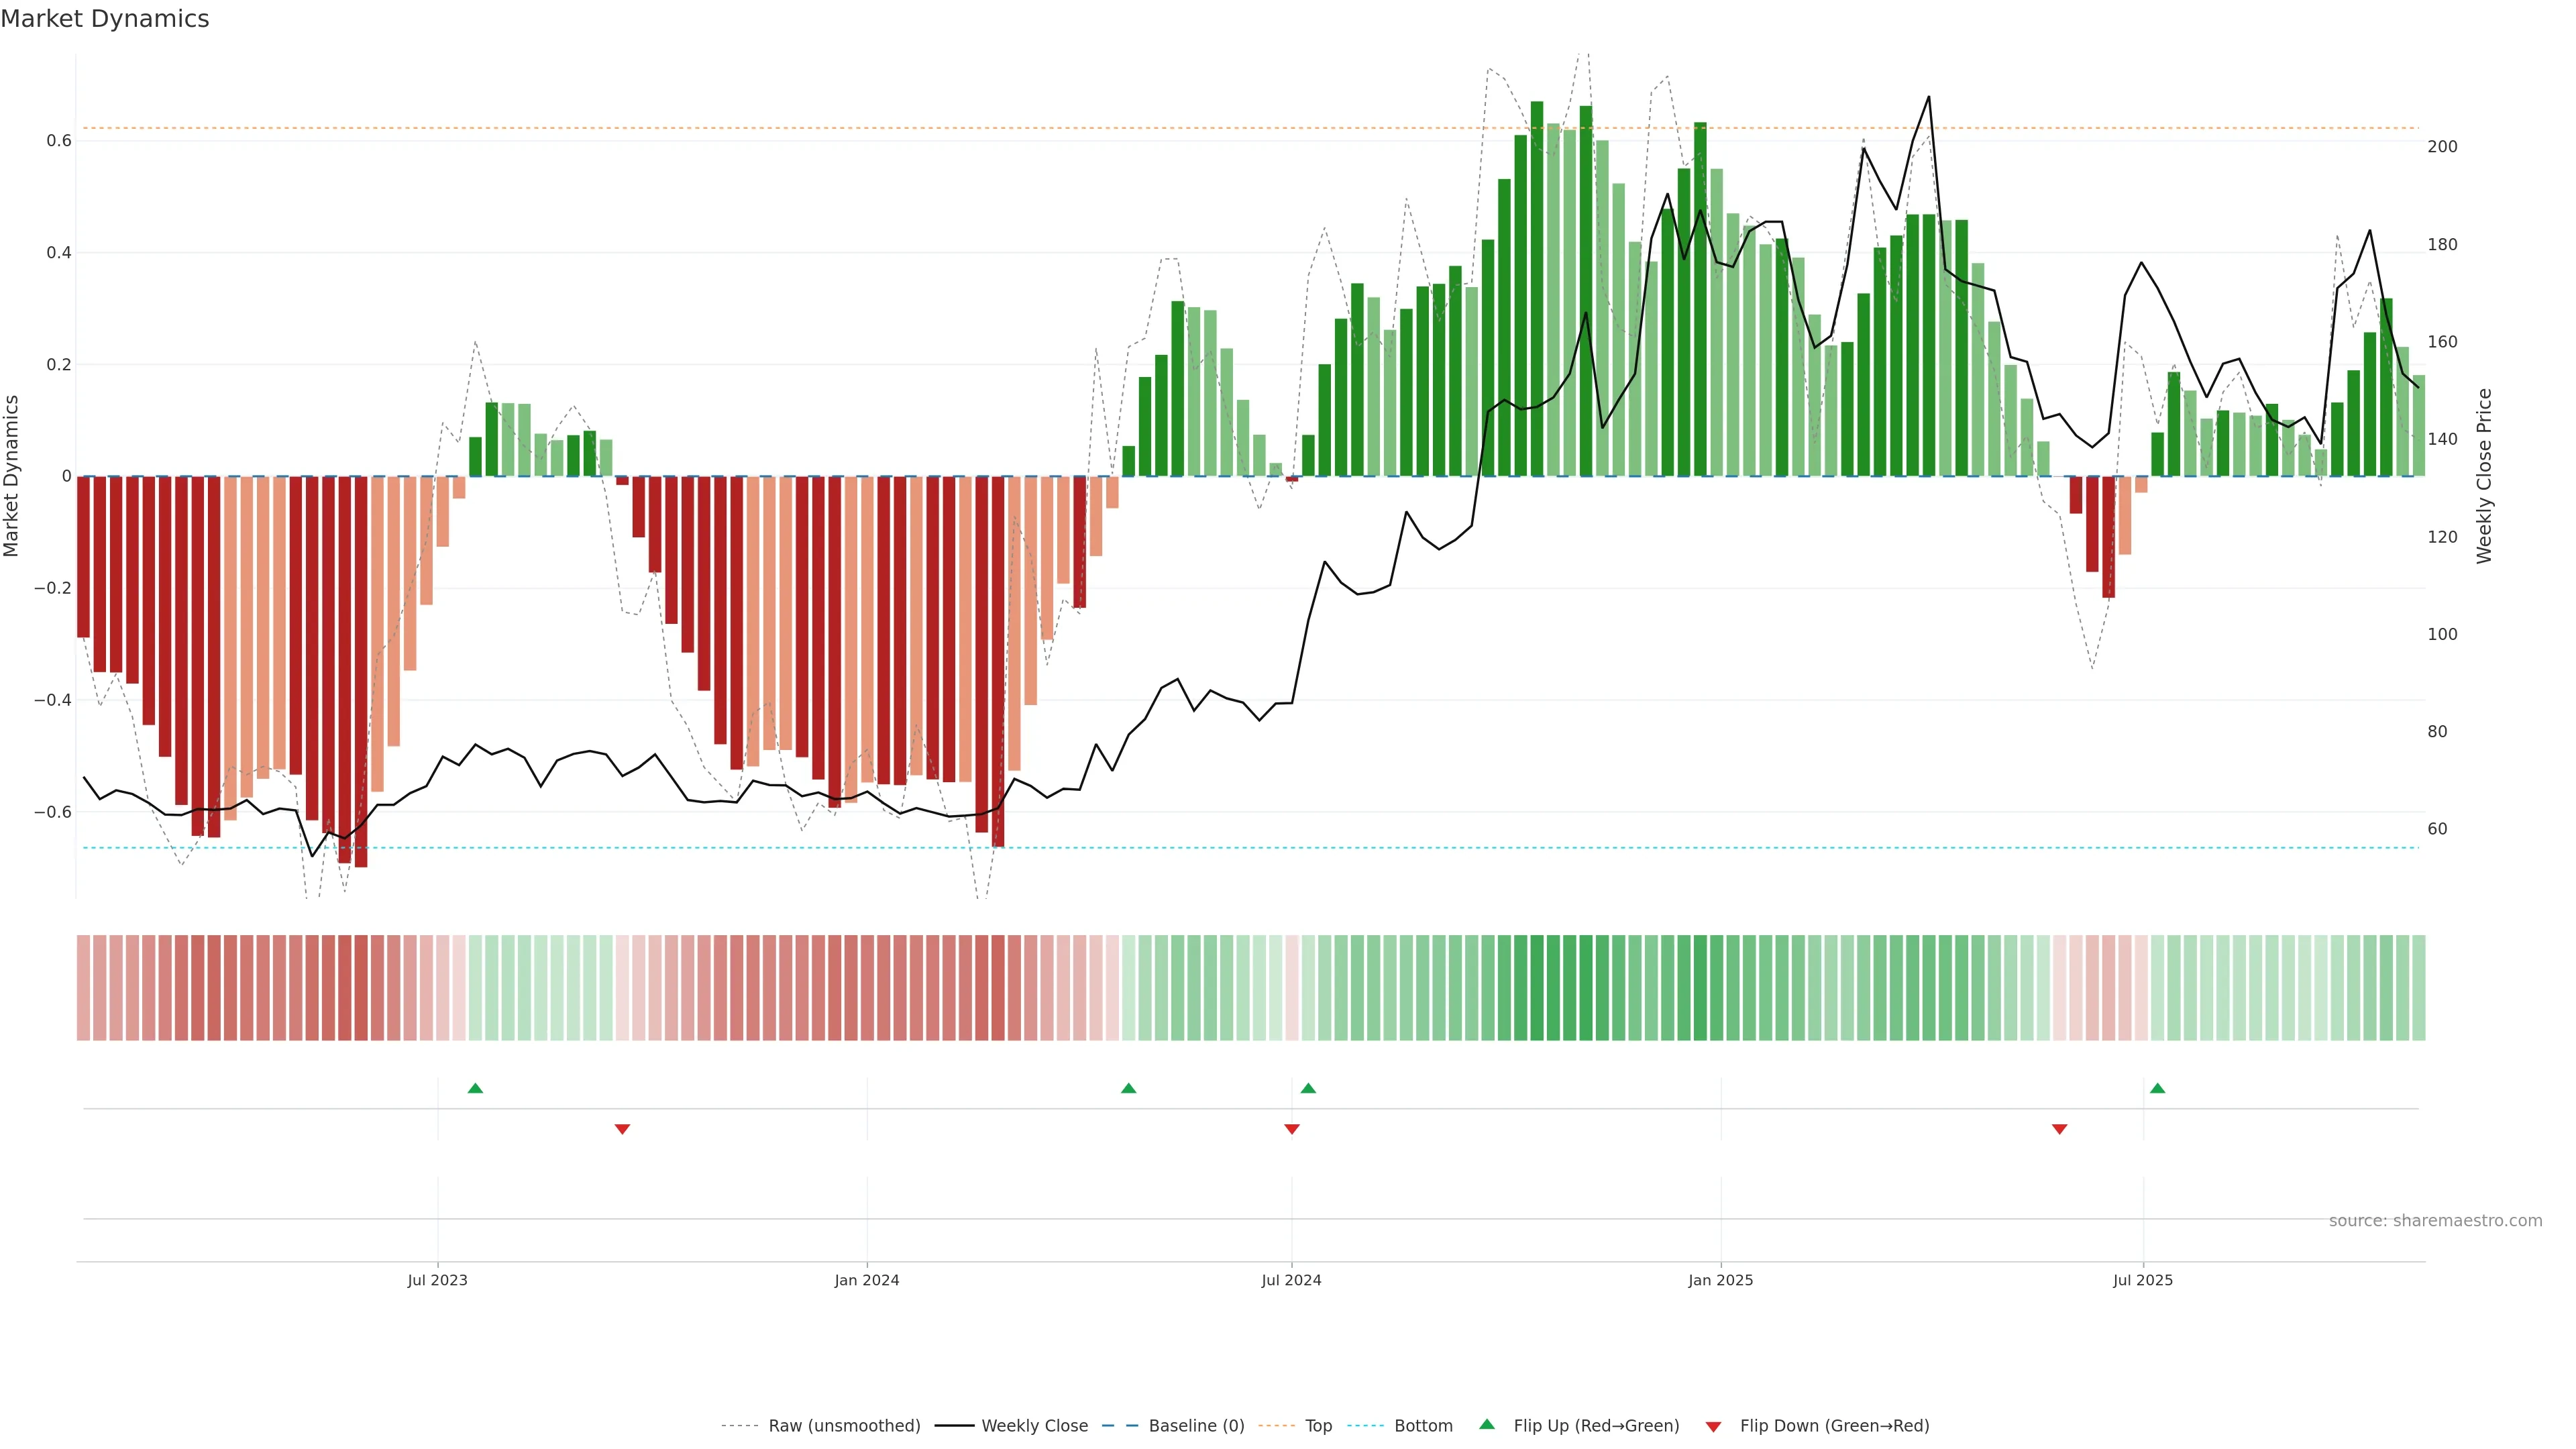Click the red triangle icon in the legend
The width and height of the screenshot is (2576, 1449).
1713,1427
